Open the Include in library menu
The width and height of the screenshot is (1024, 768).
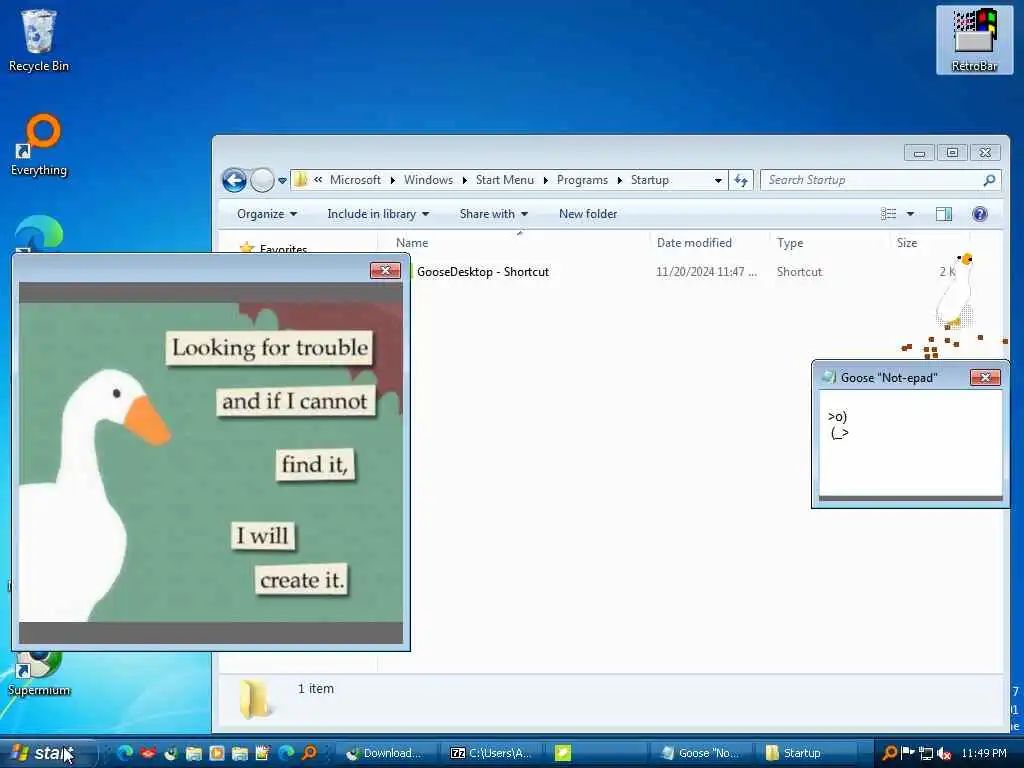pos(377,214)
